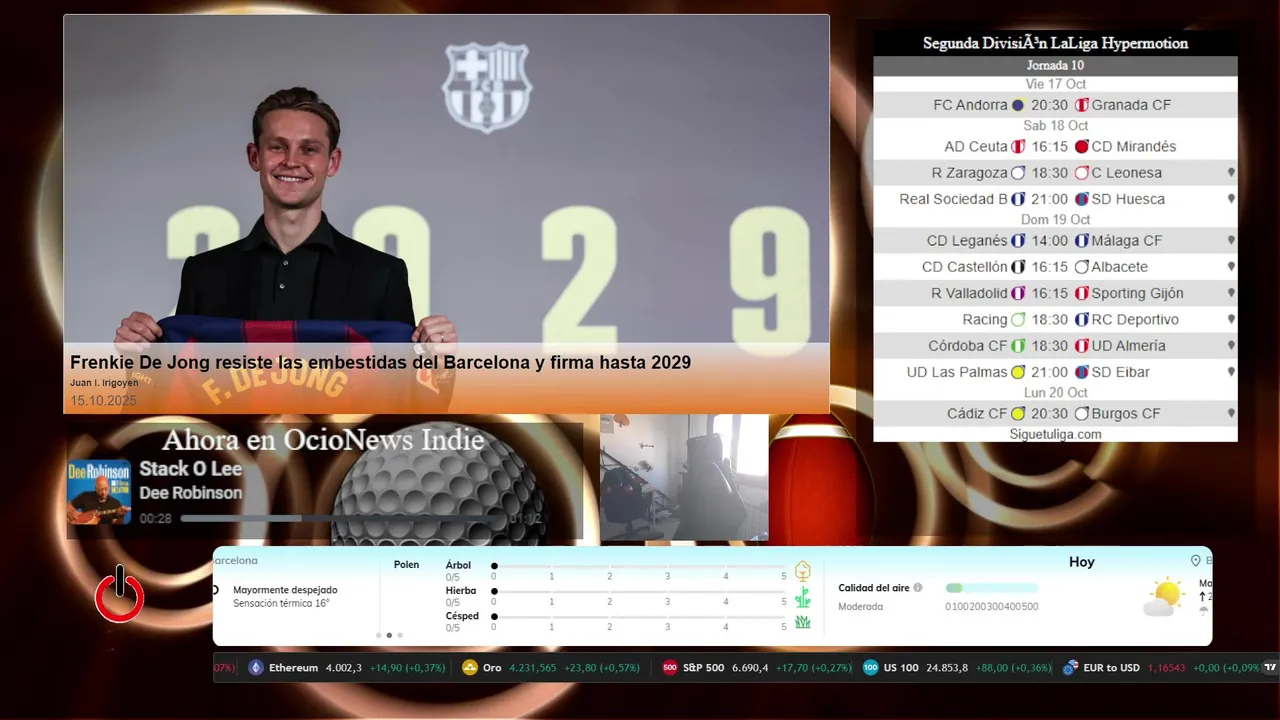1280x720 pixels.
Task: Select the first carousel dot in weather widget
Action: (378, 635)
